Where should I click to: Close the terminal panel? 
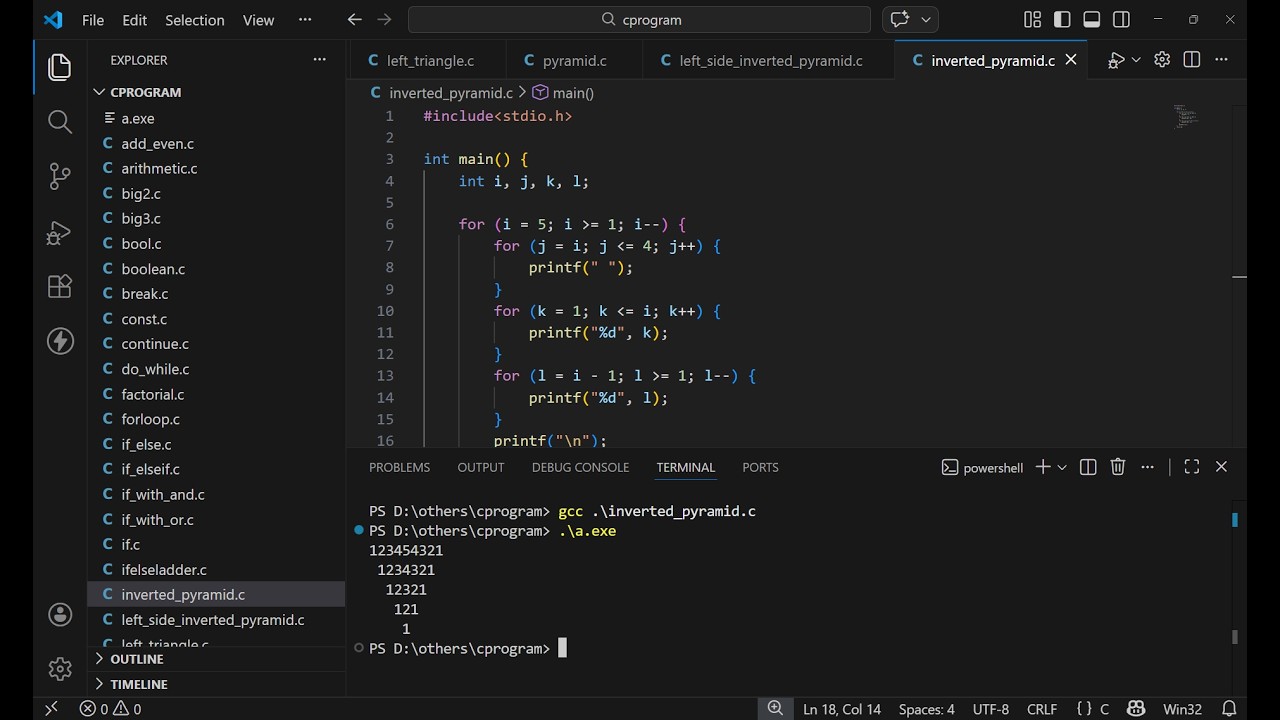click(x=1221, y=467)
